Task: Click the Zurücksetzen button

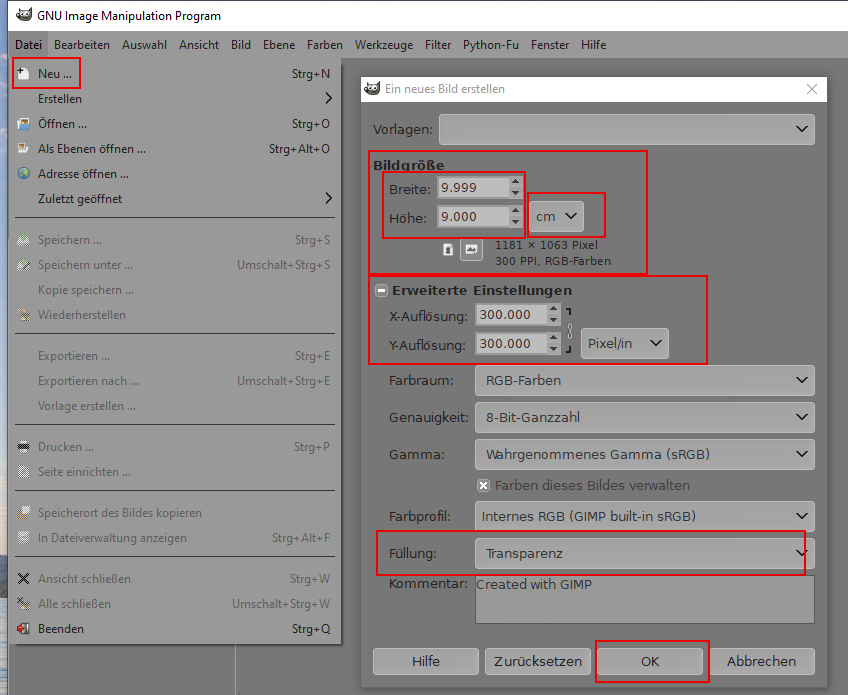Action: 538,661
